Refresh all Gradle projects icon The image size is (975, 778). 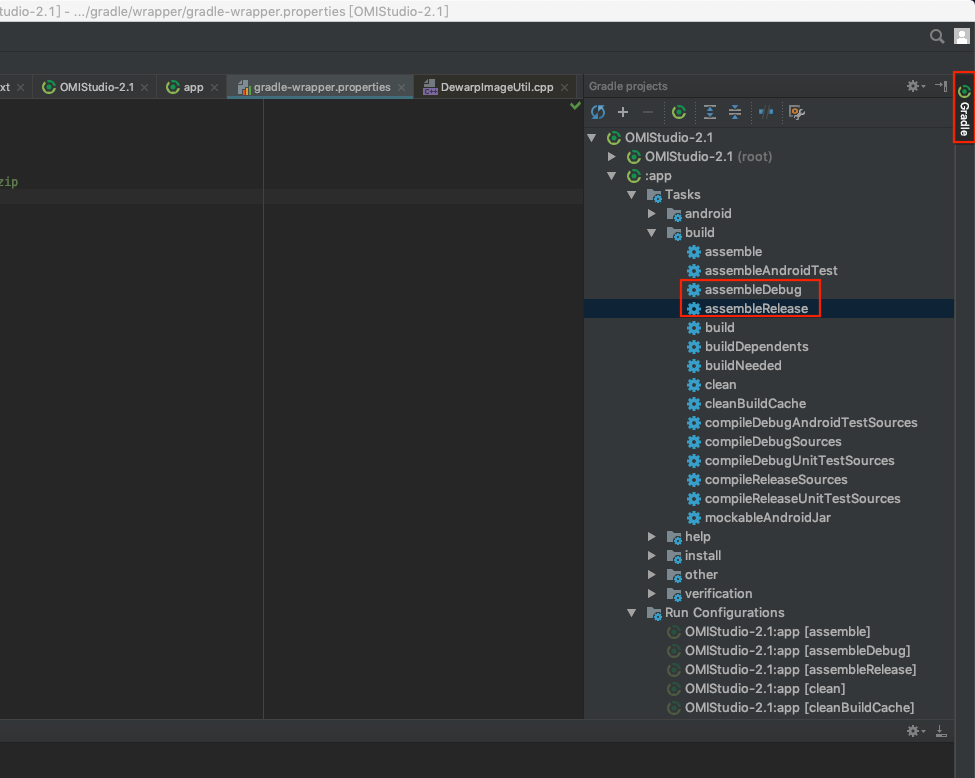(598, 113)
